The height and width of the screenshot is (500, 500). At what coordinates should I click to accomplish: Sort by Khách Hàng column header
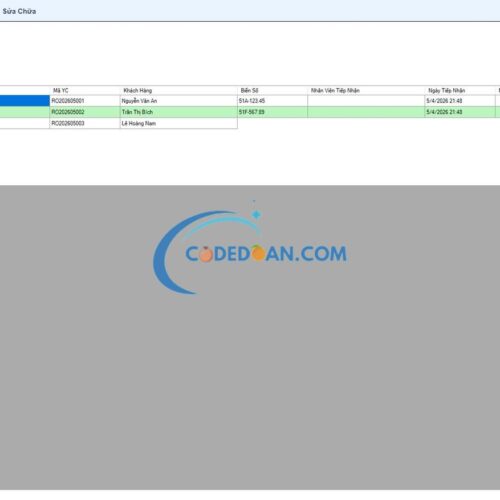click(x=178, y=90)
